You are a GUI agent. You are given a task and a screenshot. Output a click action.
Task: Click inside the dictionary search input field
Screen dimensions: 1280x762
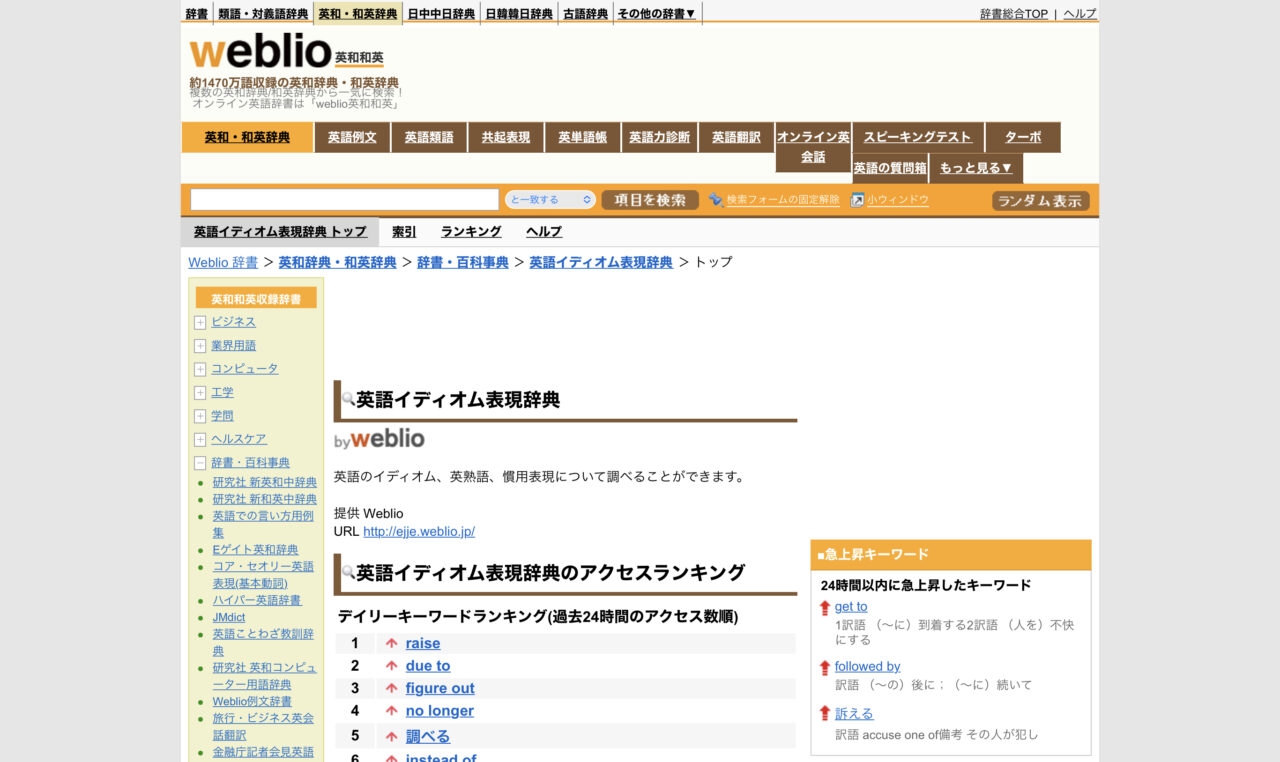pyautogui.click(x=343, y=199)
